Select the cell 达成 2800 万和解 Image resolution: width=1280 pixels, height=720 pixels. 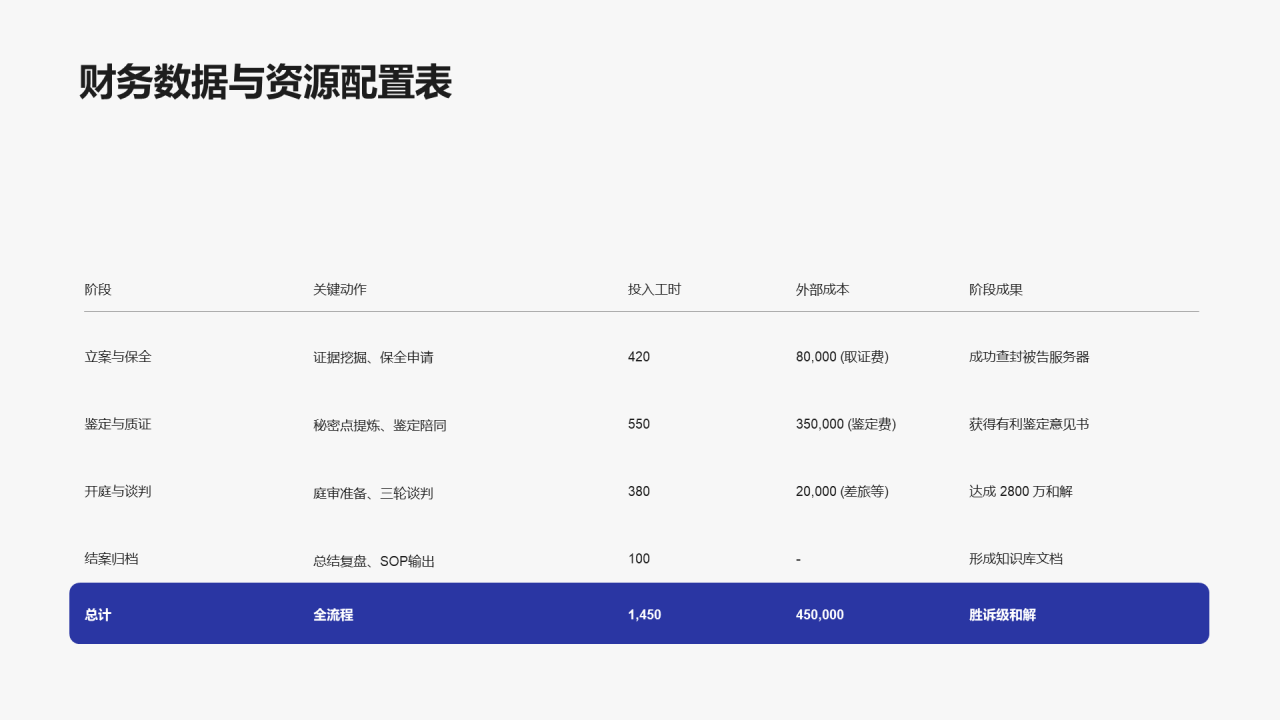click(1020, 491)
